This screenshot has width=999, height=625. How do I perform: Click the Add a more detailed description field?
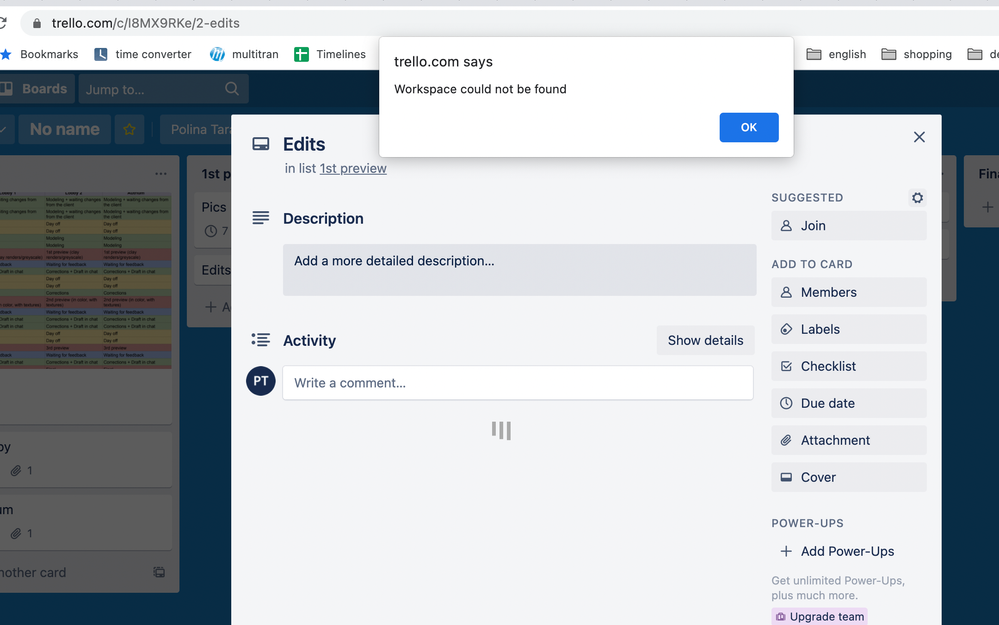pos(519,269)
